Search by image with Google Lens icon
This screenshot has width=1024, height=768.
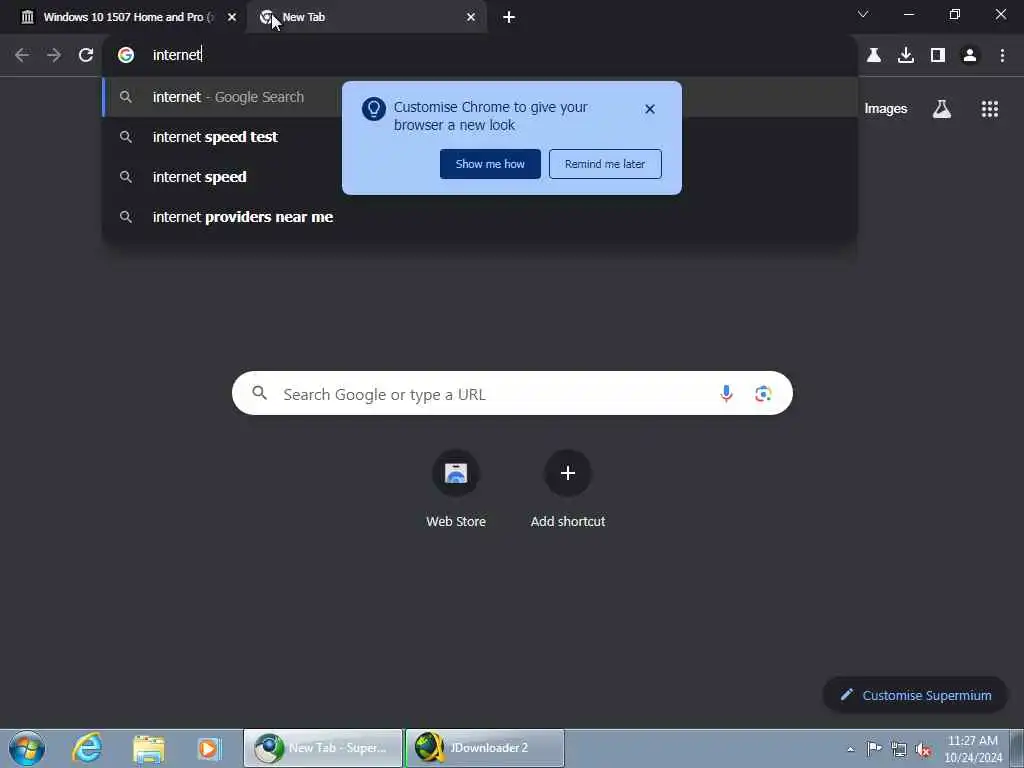[x=763, y=393]
